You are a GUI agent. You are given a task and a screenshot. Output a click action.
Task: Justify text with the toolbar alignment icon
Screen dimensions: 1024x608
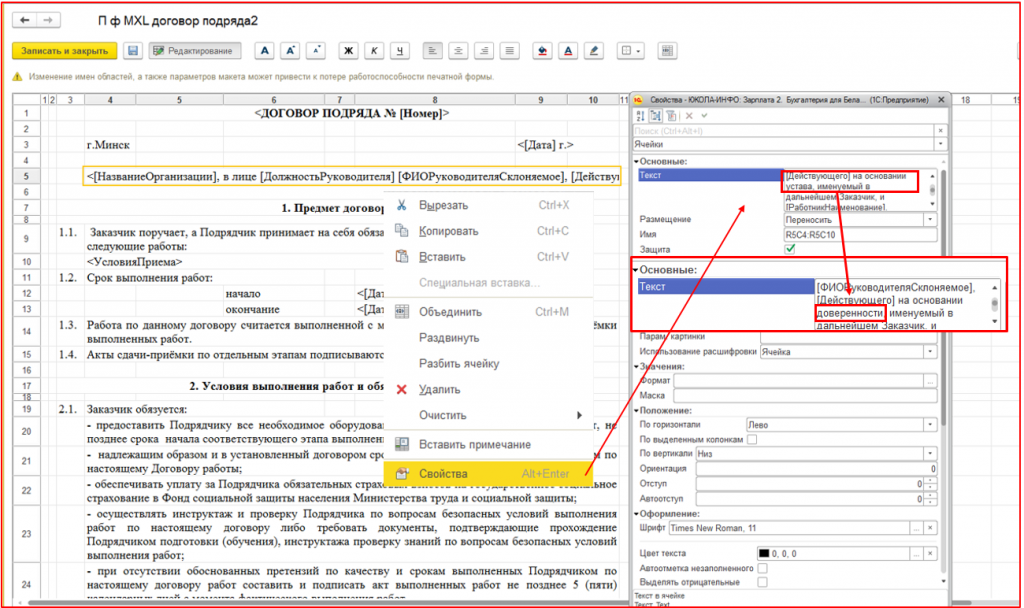pyautogui.click(x=510, y=51)
